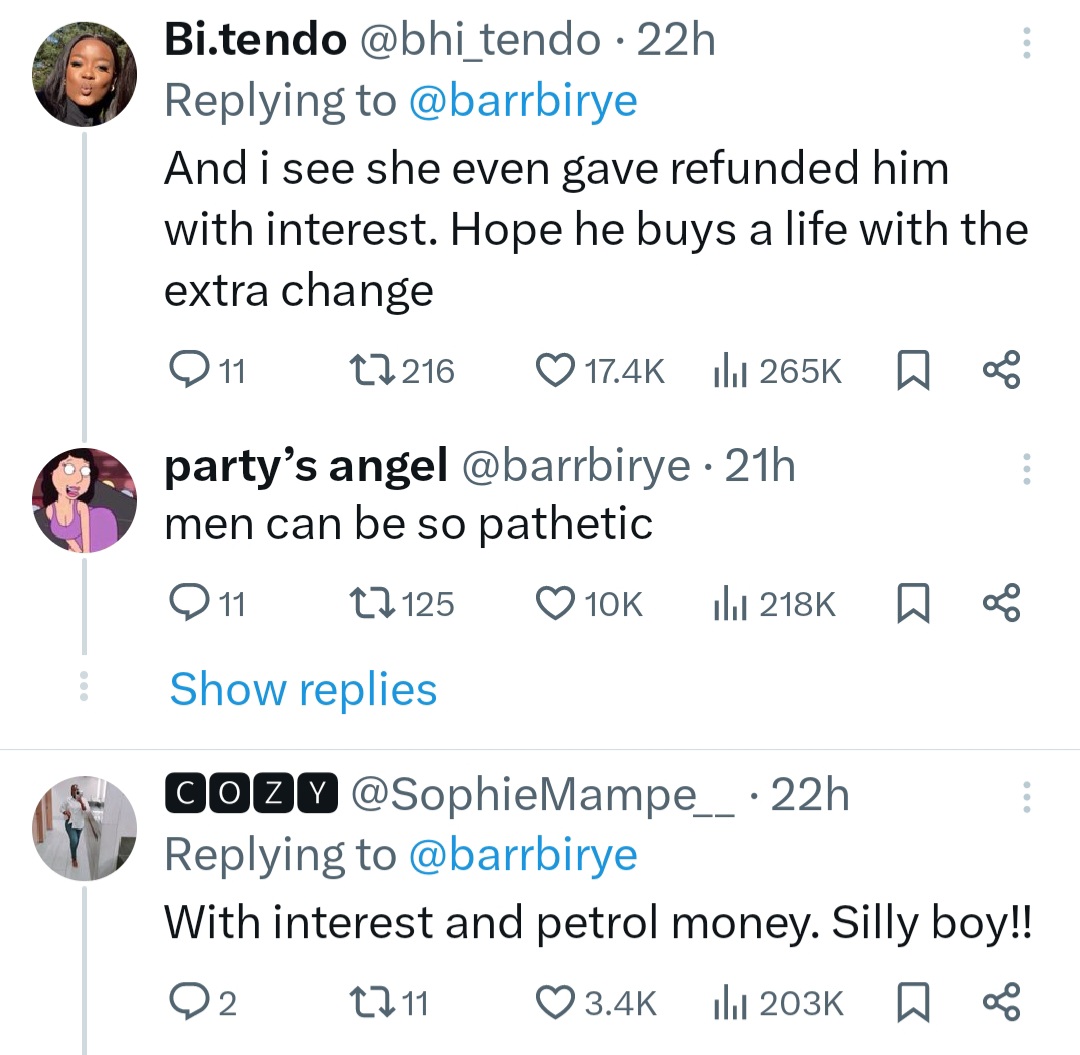Share Bi.tendo's tweet
Viewport: 1080px width, 1055px height.
(x=1001, y=372)
